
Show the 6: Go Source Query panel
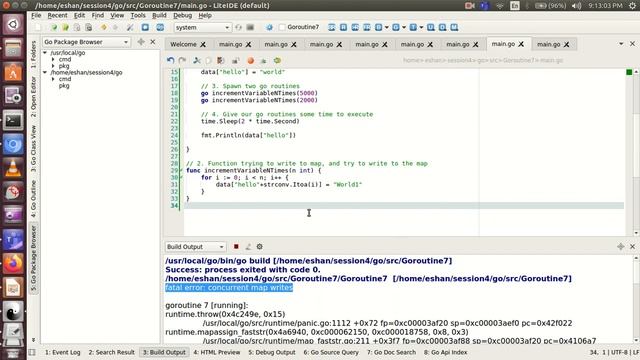331,352
